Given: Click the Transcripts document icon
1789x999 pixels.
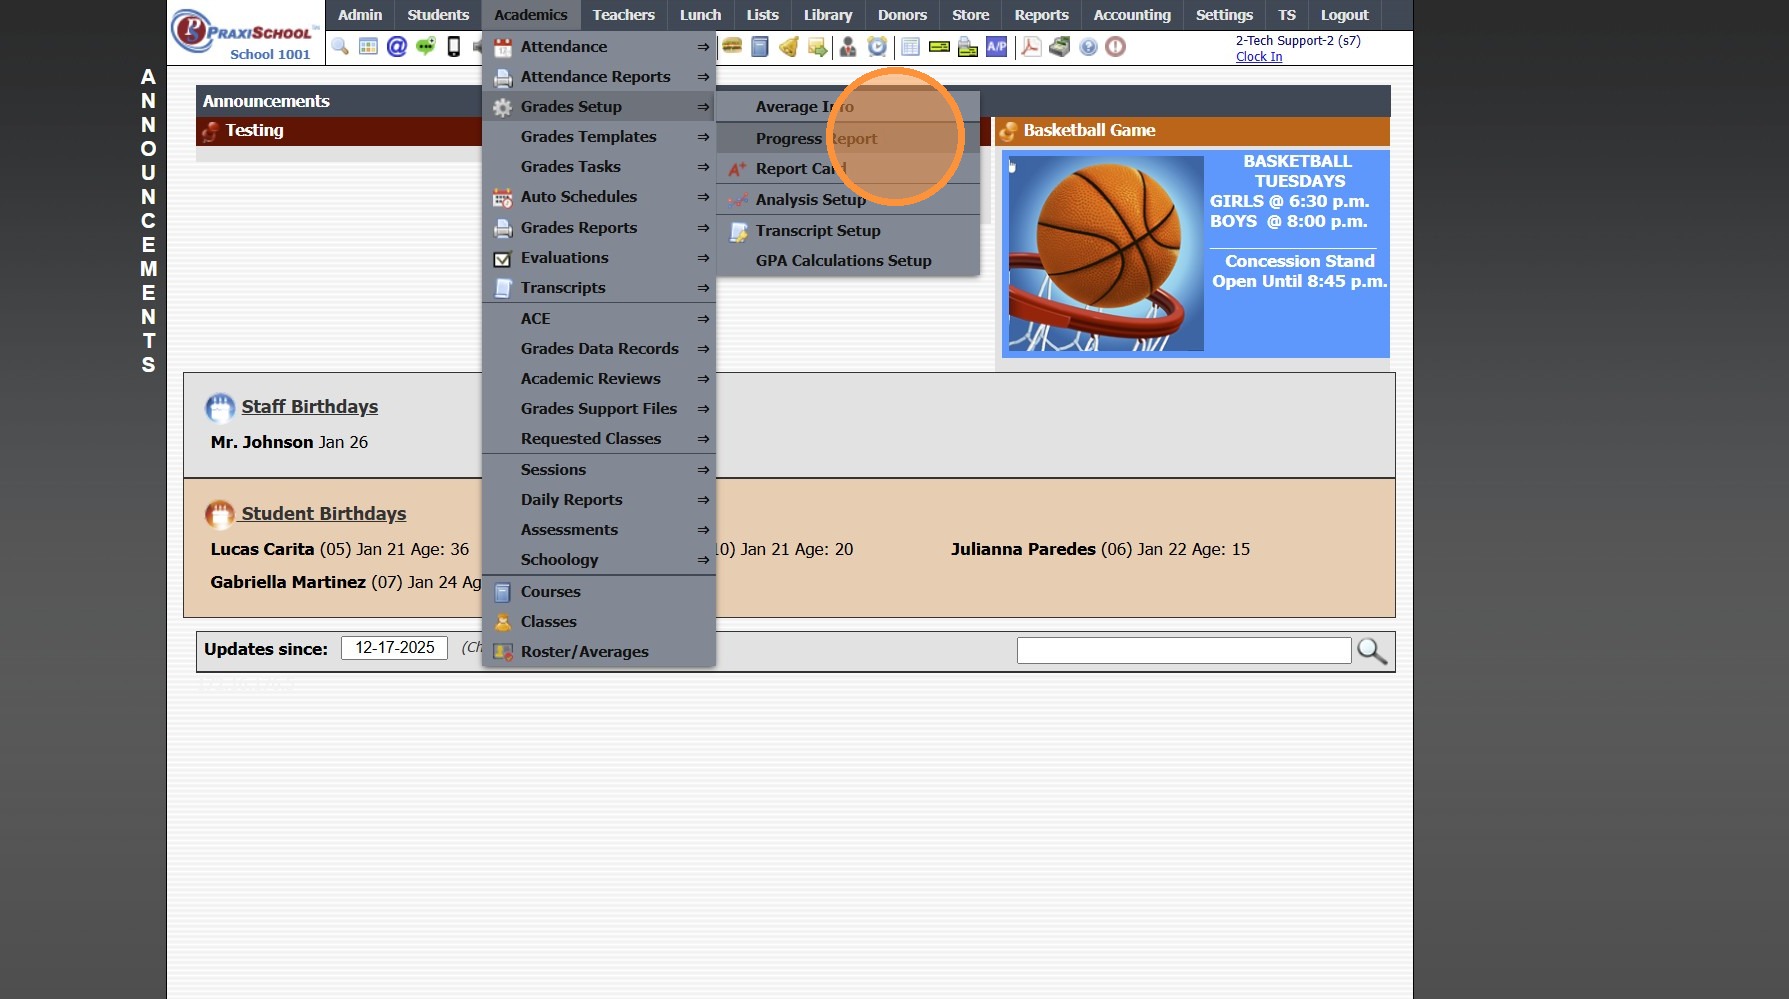Looking at the screenshot, I should [503, 289].
